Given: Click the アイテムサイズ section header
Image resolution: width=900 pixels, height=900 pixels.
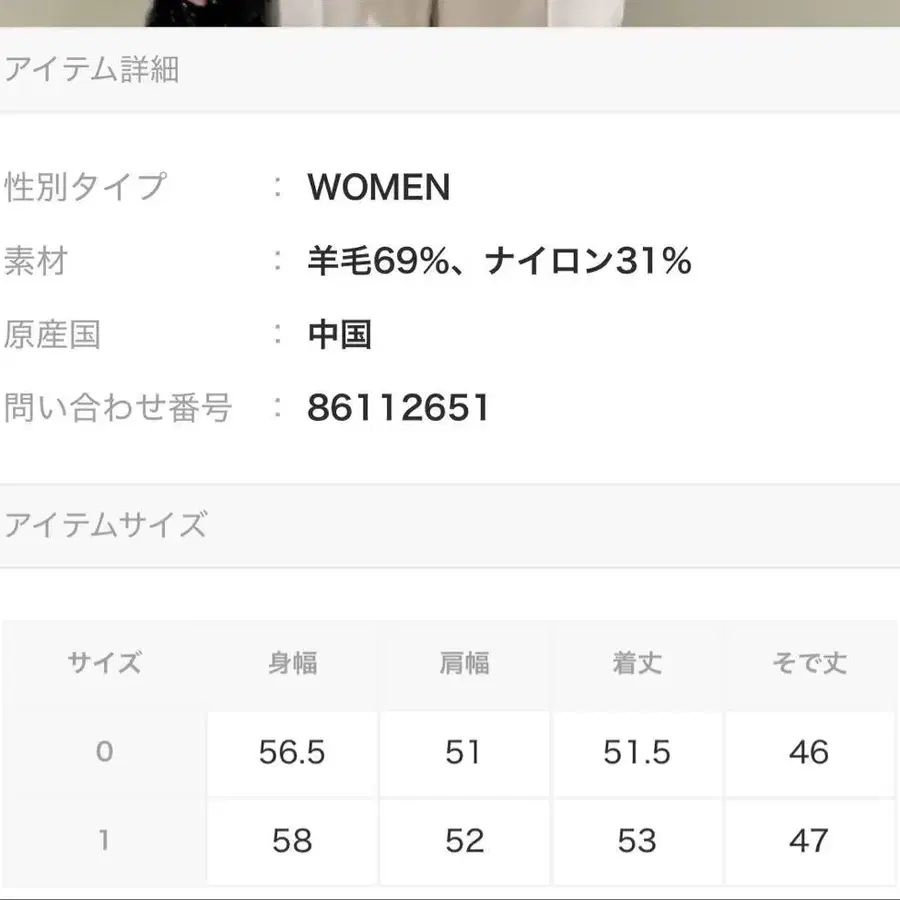Looking at the screenshot, I should (106, 525).
